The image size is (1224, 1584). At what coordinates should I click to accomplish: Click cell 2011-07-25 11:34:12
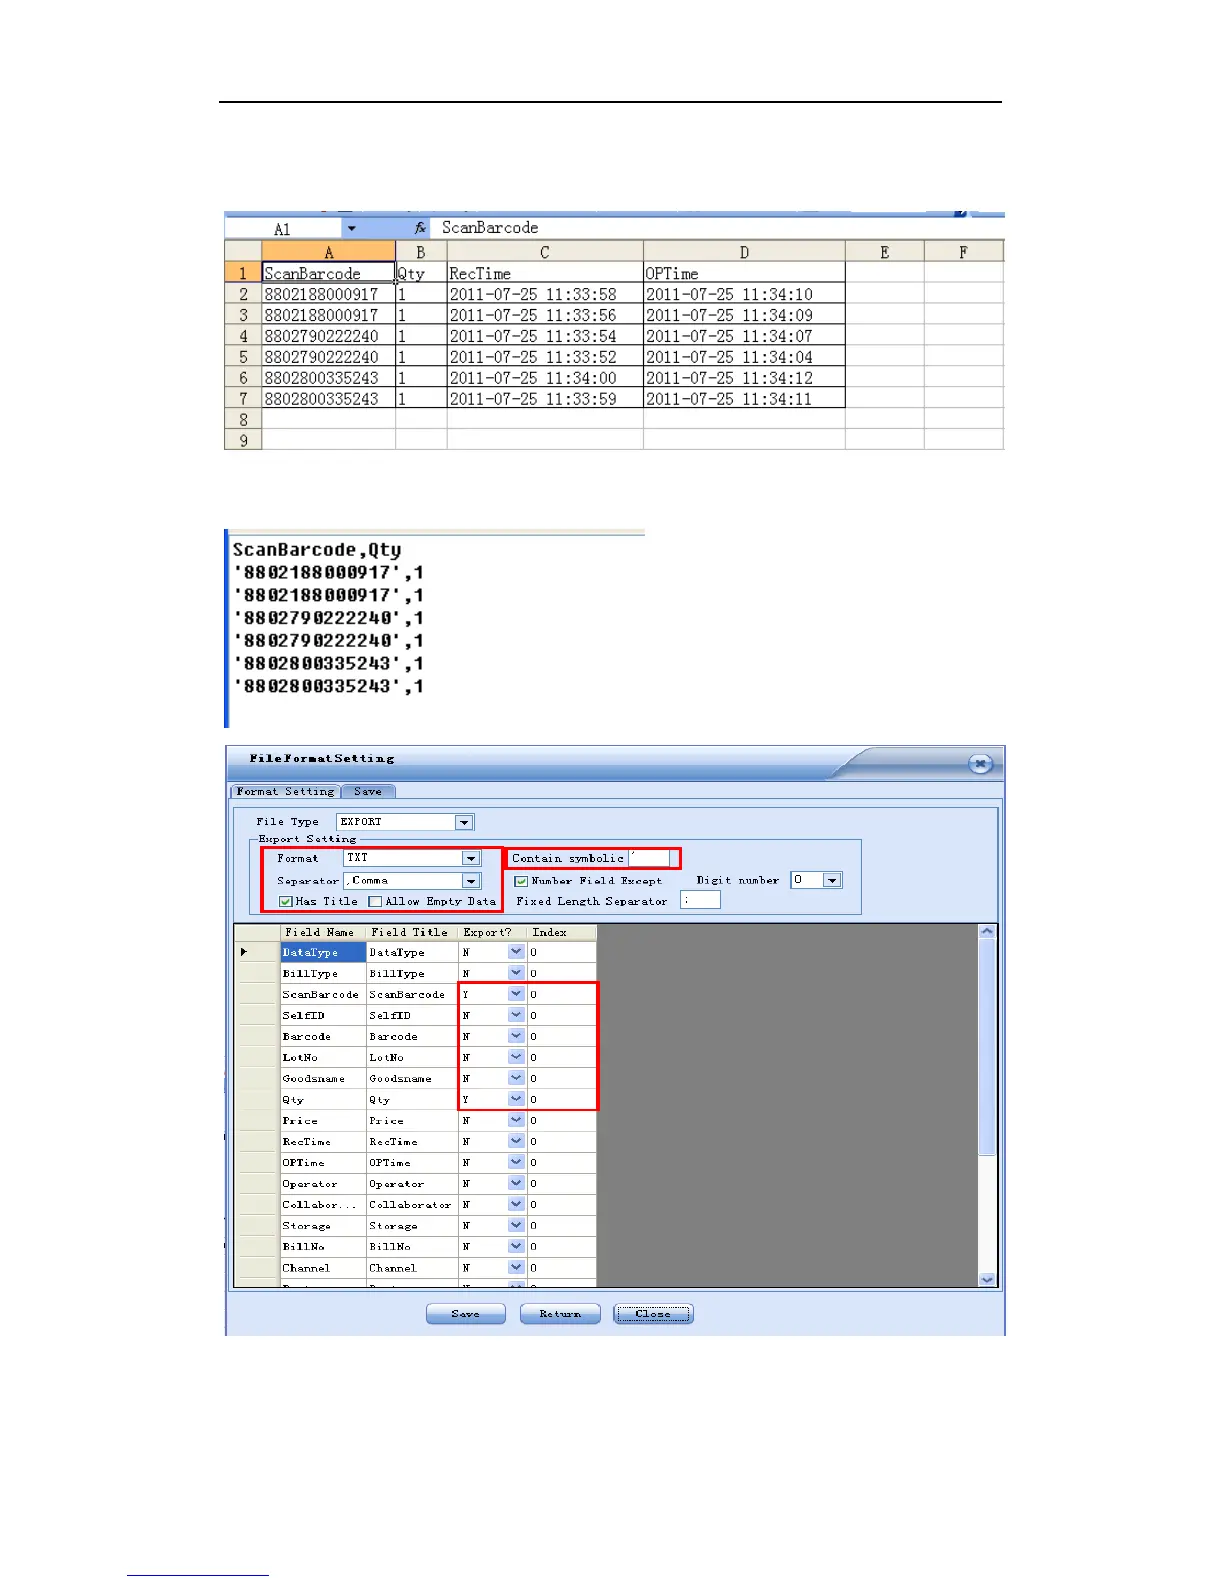[743, 378]
